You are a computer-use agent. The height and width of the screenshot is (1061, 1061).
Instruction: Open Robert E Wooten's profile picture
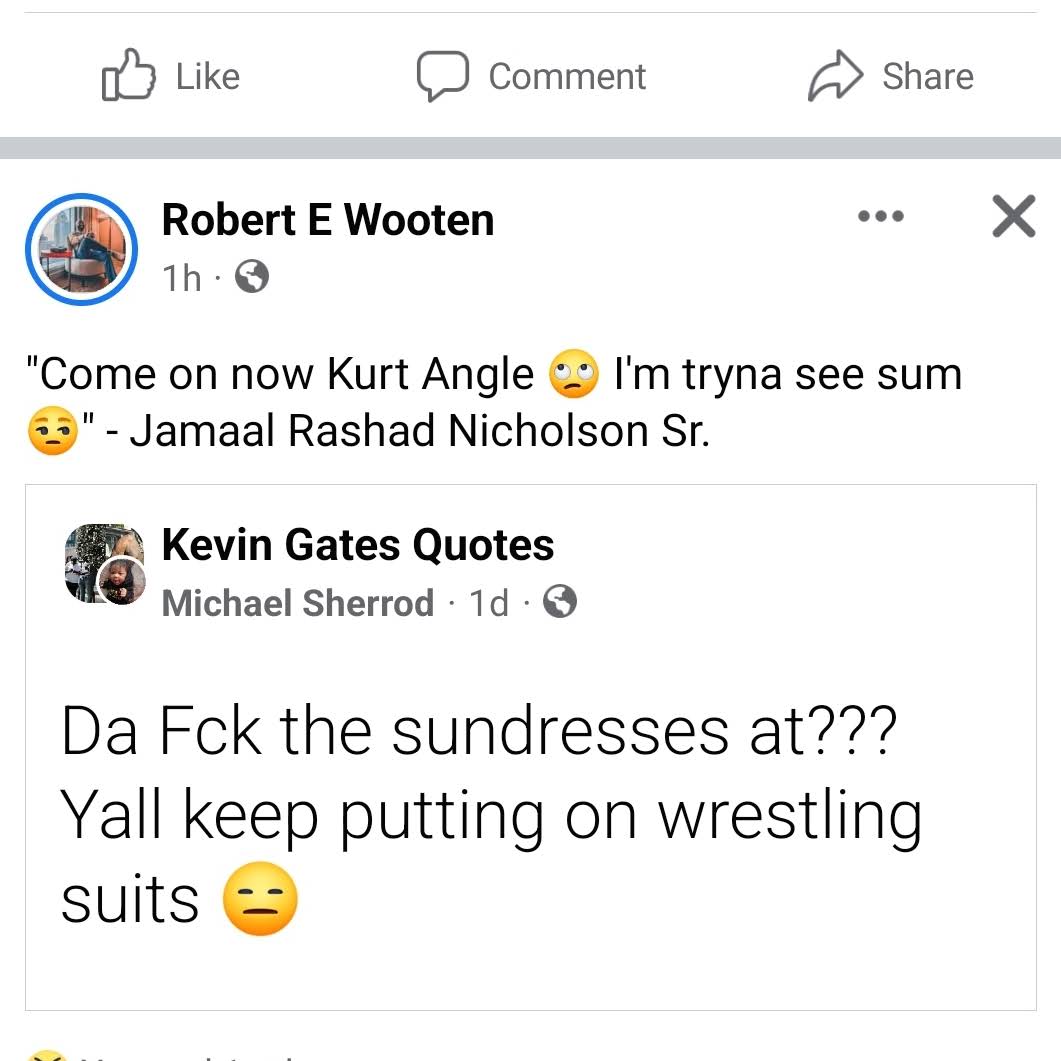80,248
